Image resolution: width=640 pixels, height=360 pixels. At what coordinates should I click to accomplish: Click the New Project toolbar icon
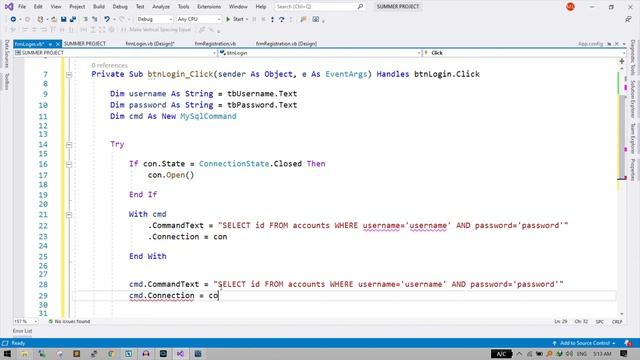[x=40, y=19]
